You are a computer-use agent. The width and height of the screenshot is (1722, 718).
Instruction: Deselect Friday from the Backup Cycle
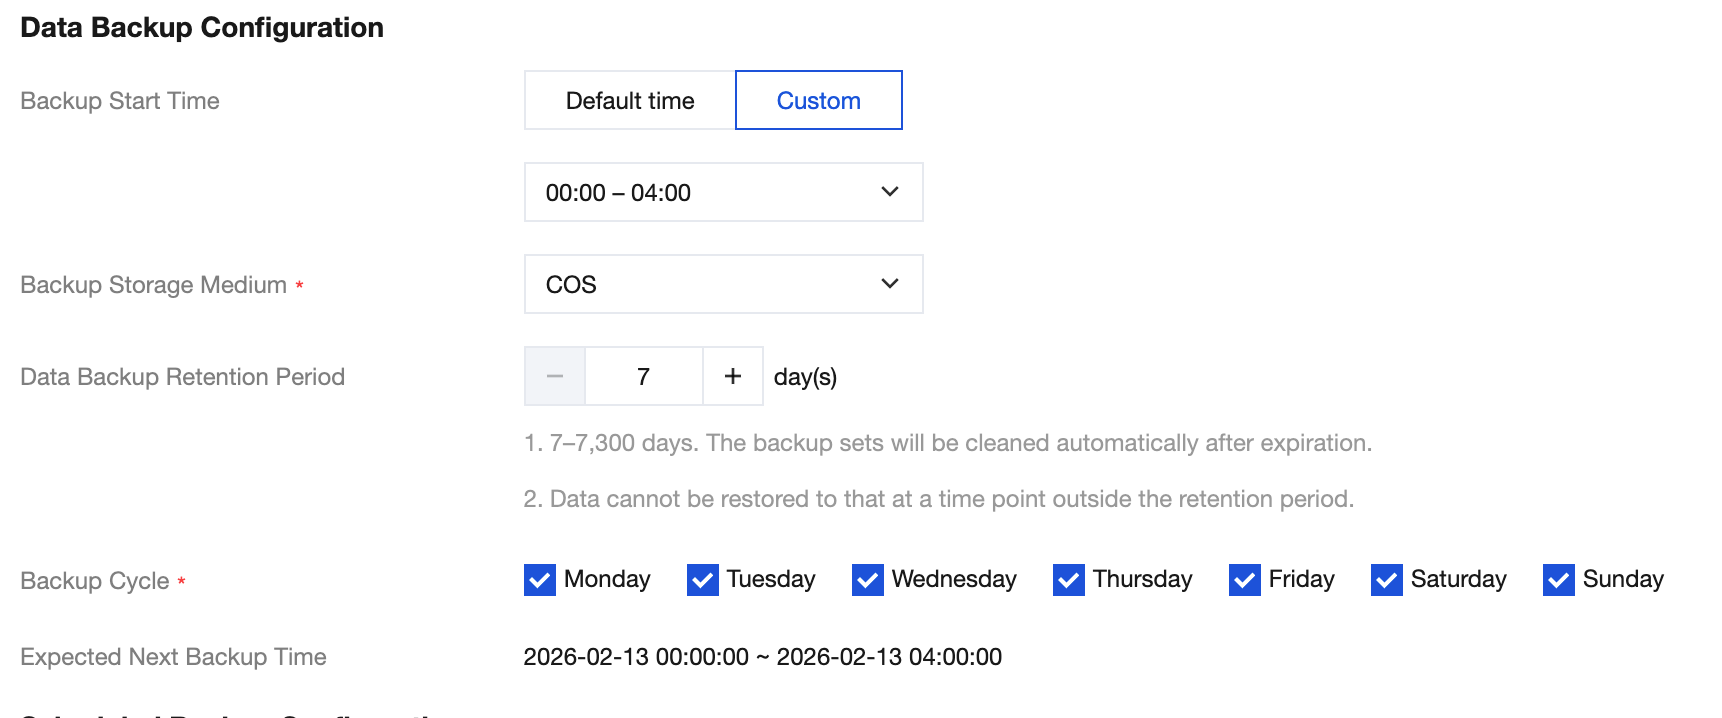1245,580
